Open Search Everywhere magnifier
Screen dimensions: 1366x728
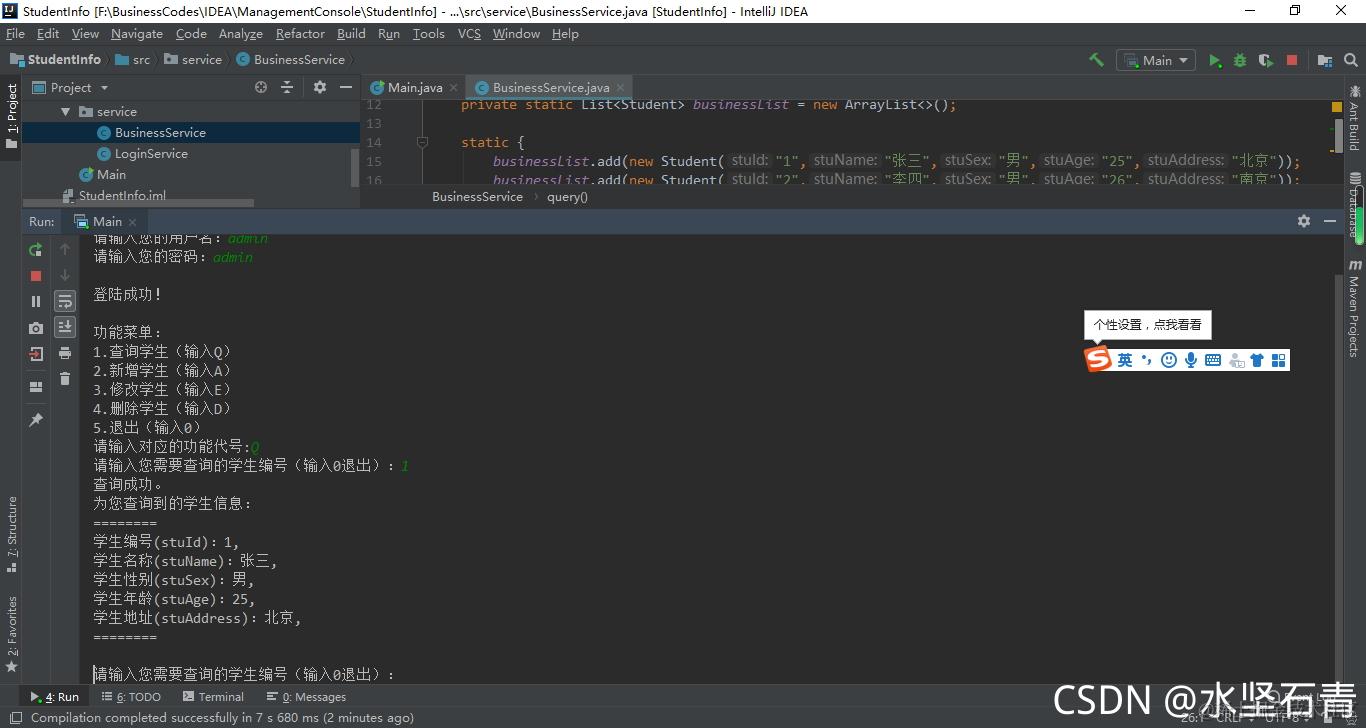(x=1350, y=60)
